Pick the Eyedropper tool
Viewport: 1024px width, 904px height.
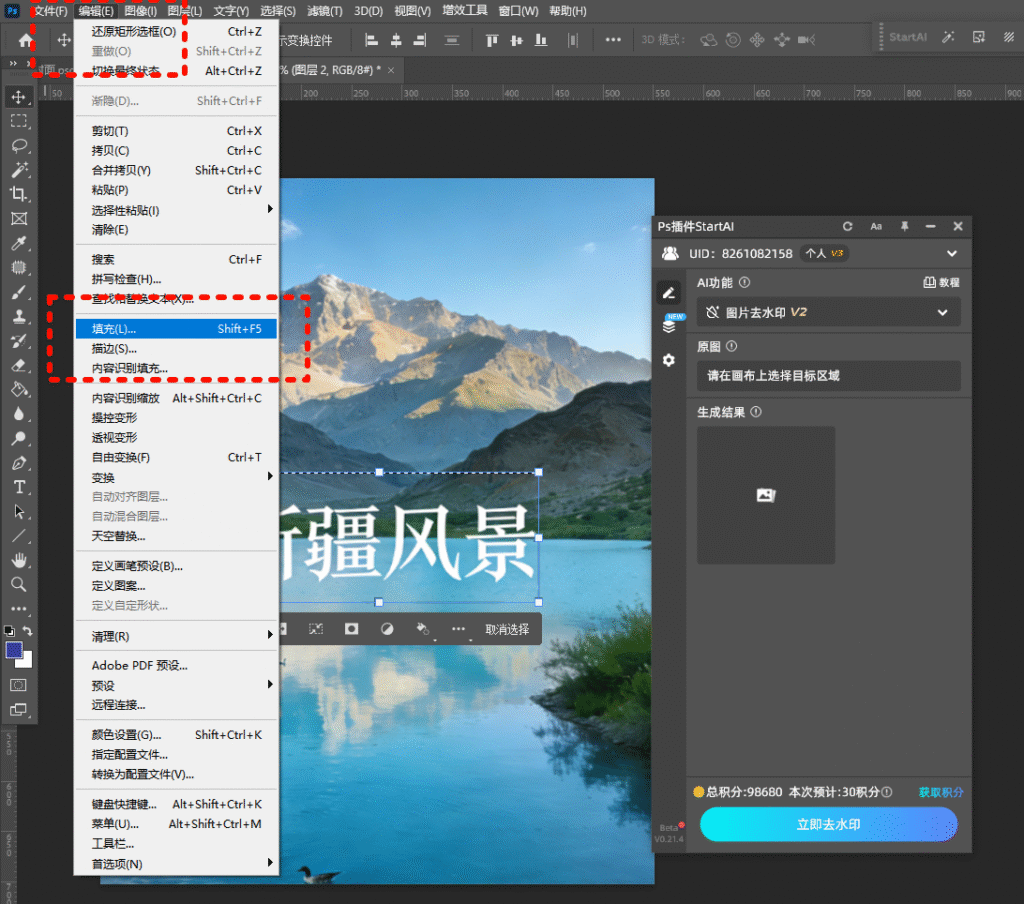[19, 243]
